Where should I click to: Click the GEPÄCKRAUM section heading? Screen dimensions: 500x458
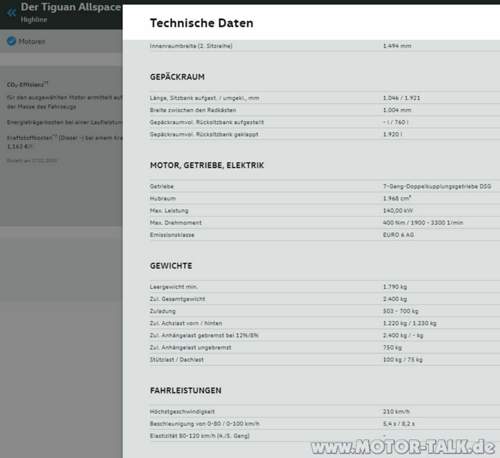tap(177, 77)
